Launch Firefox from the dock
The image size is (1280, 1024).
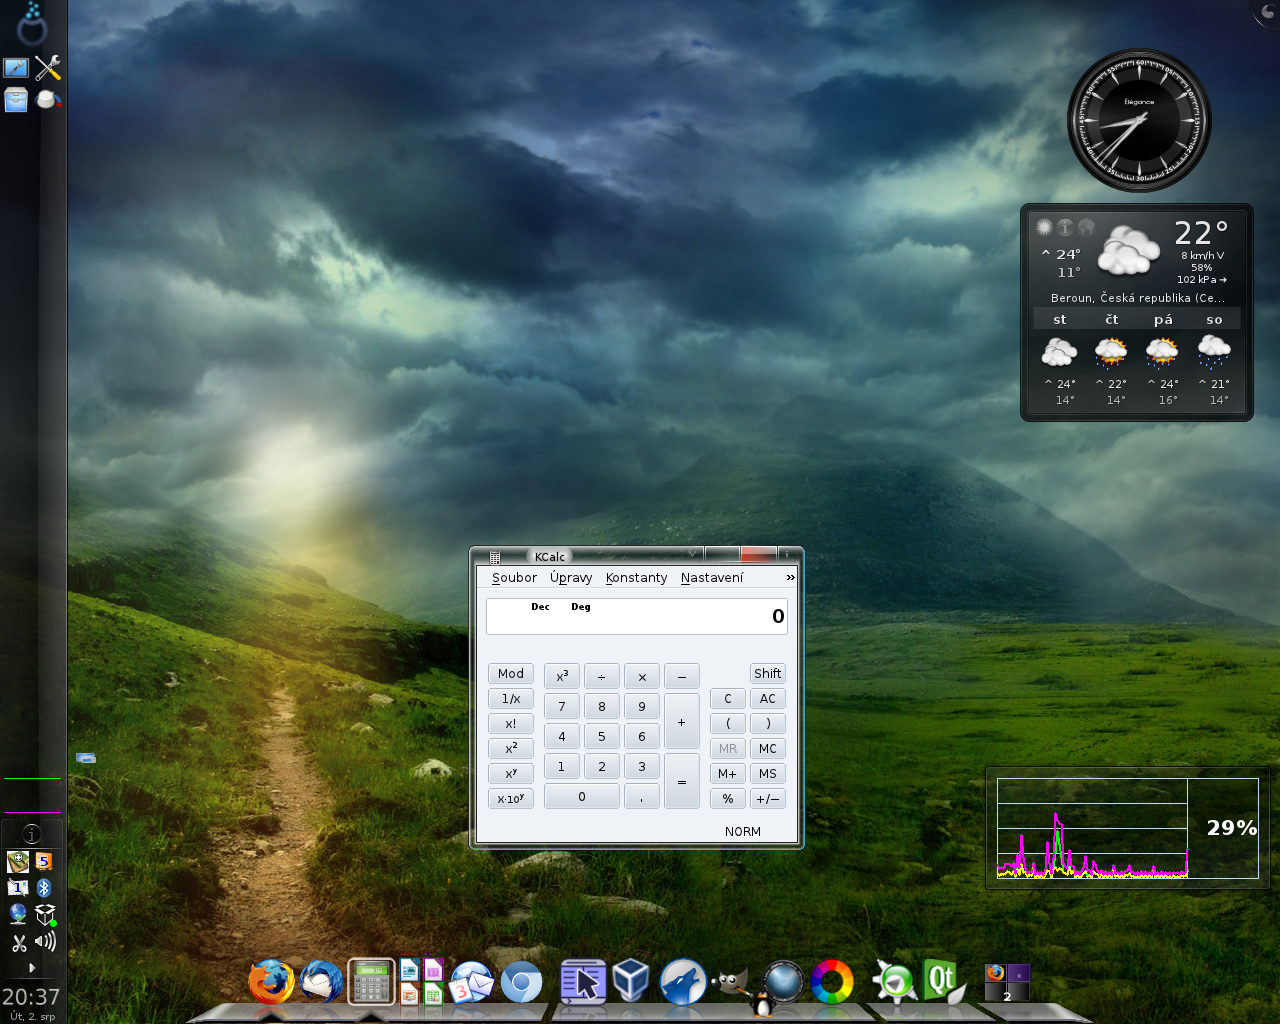point(271,981)
